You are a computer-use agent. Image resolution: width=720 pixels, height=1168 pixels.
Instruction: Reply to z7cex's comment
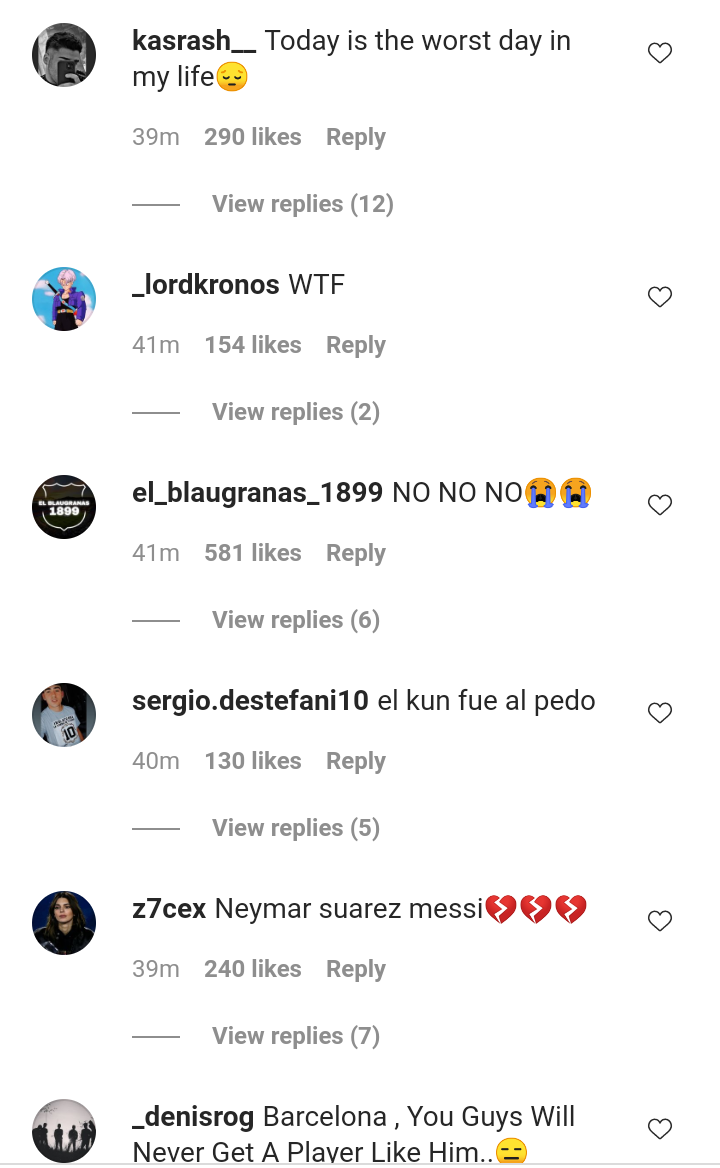tap(355, 970)
